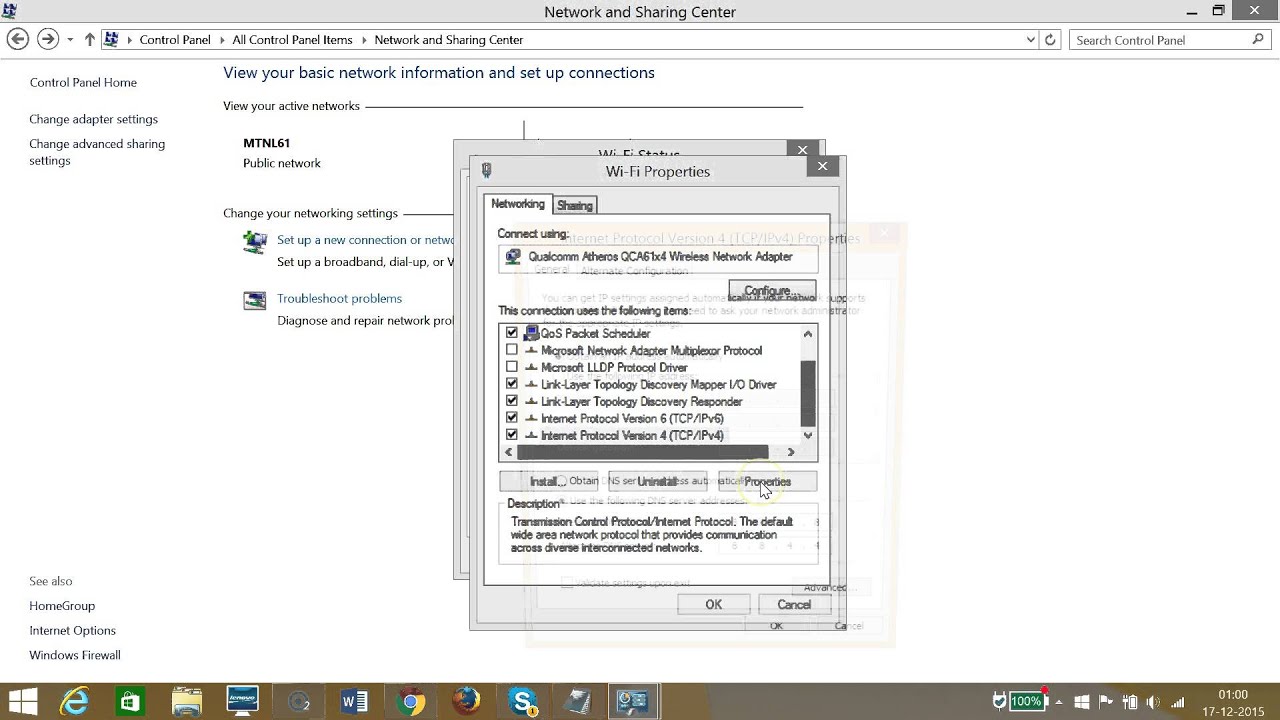Click the power plug battery tray icon
The height and width of the screenshot is (720, 1280).
click(1130, 702)
